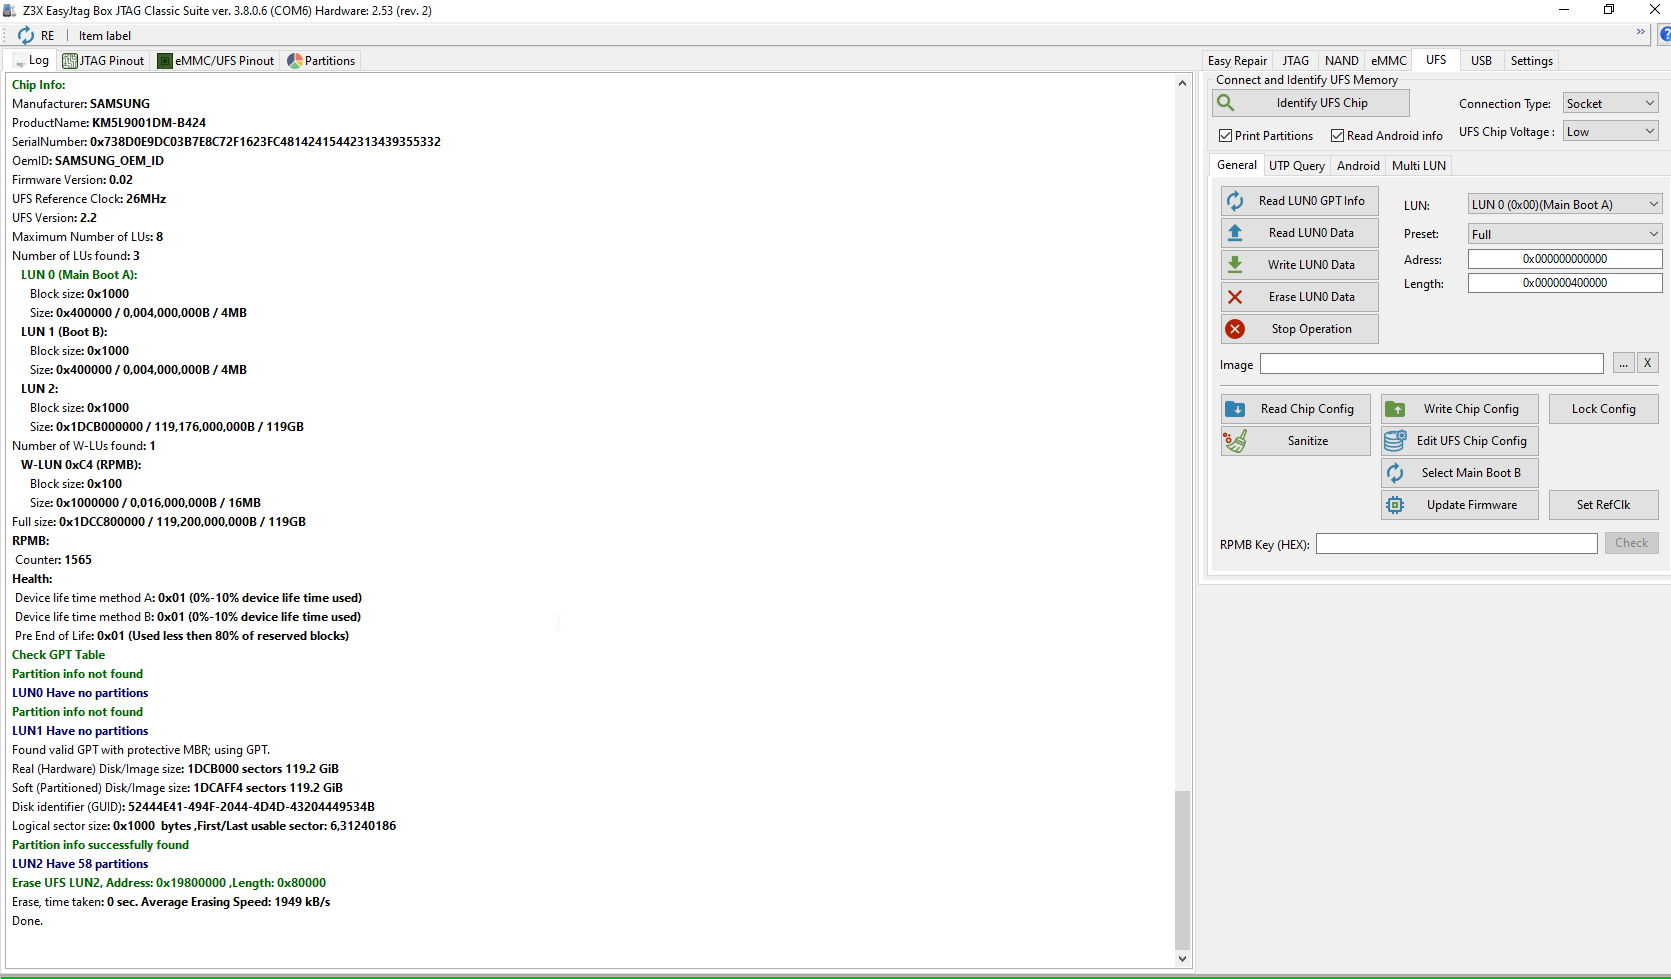The width and height of the screenshot is (1671, 979).
Task: Click the Select Main Boot B arrows icon
Action: point(1395,473)
